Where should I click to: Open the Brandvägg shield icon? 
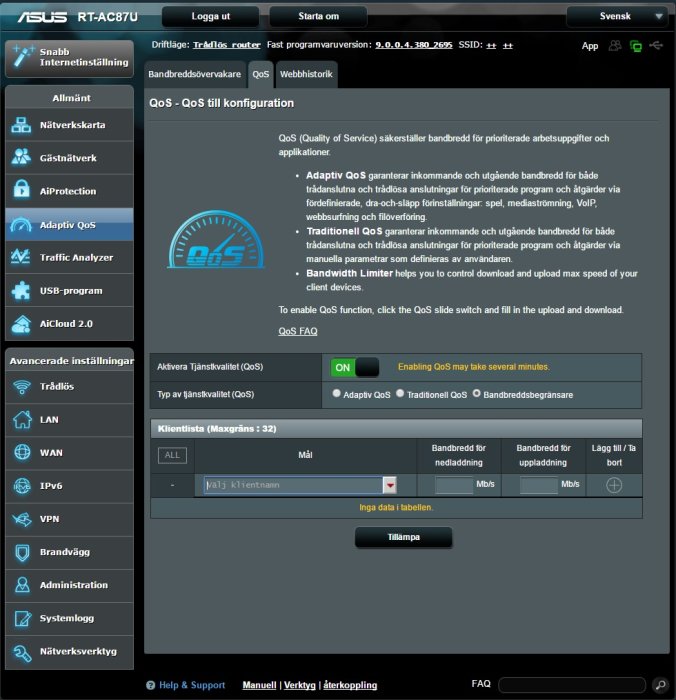(x=22, y=552)
